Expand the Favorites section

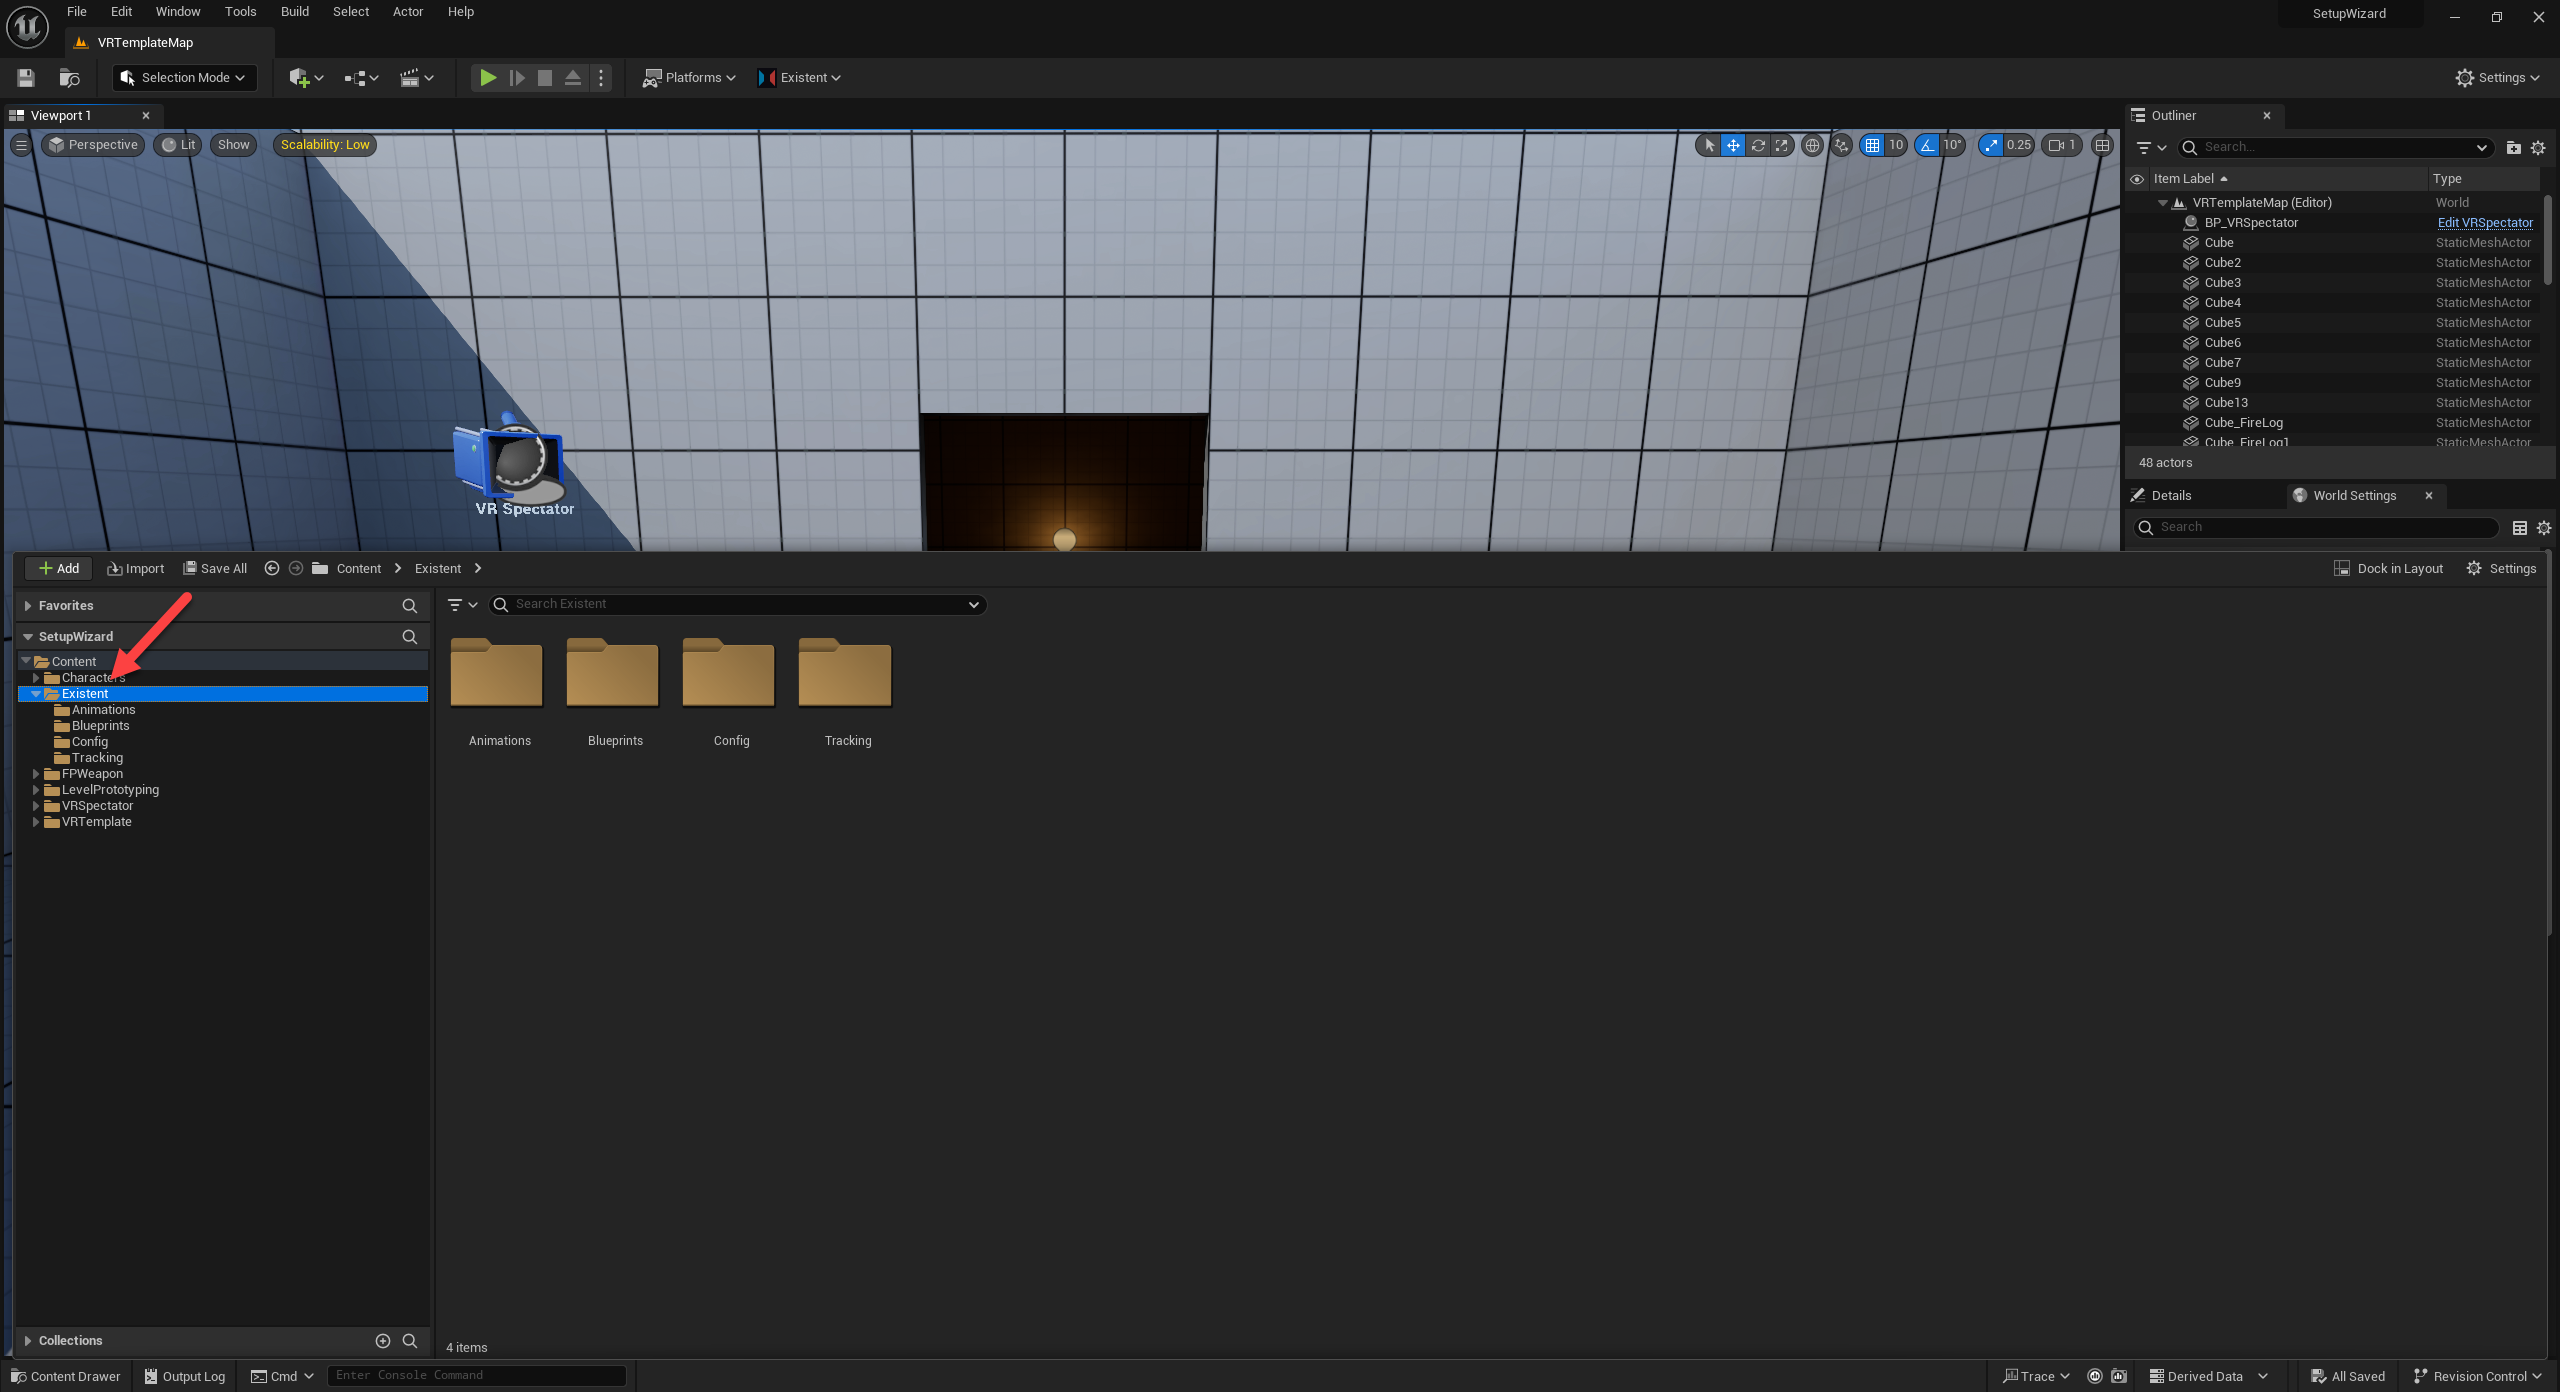[x=28, y=605]
